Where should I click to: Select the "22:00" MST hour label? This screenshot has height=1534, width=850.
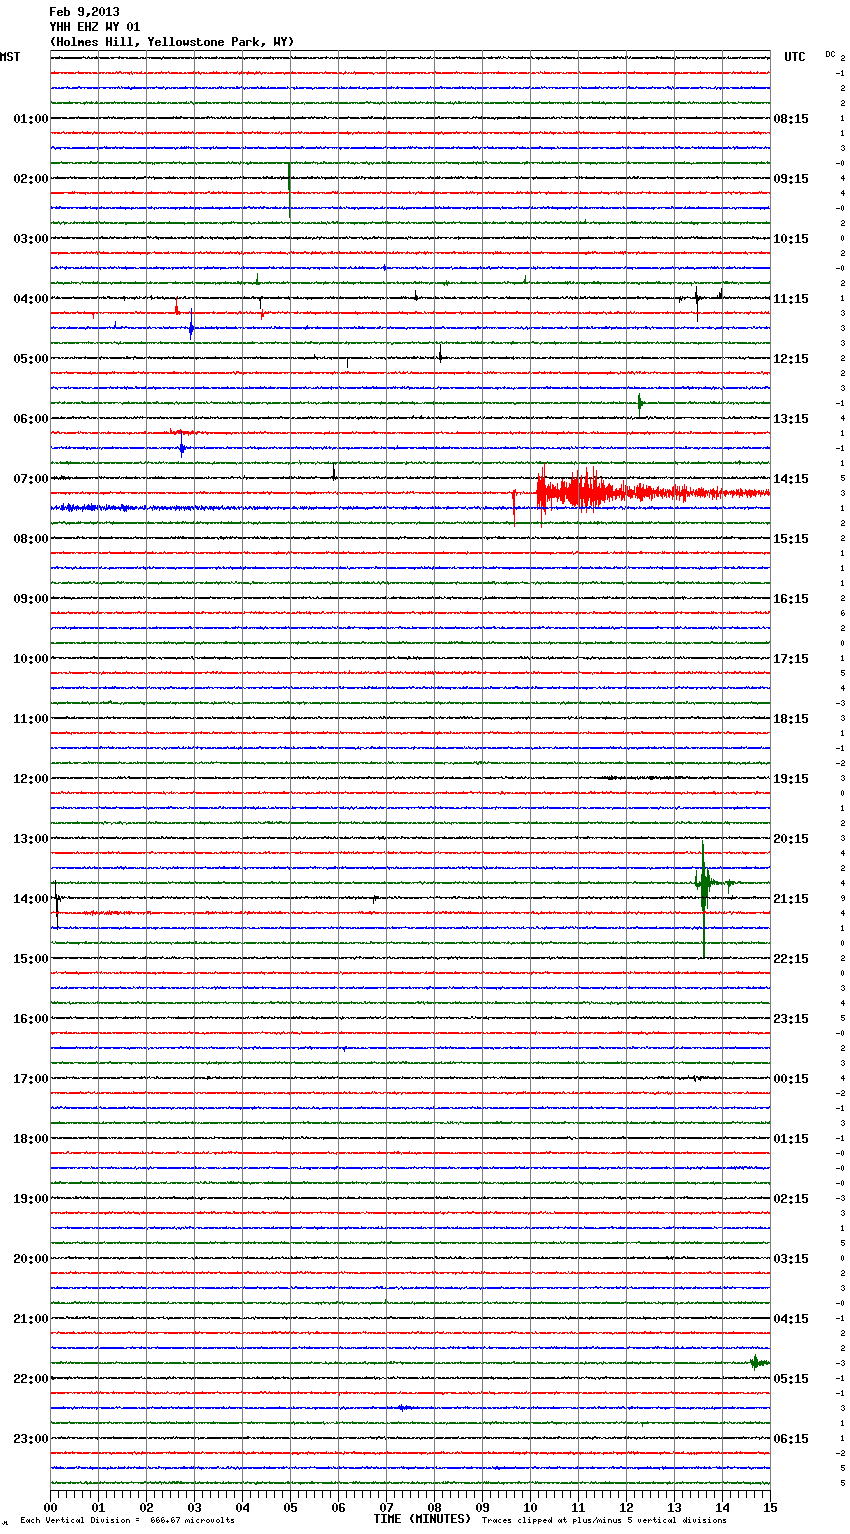click(x=31, y=1379)
